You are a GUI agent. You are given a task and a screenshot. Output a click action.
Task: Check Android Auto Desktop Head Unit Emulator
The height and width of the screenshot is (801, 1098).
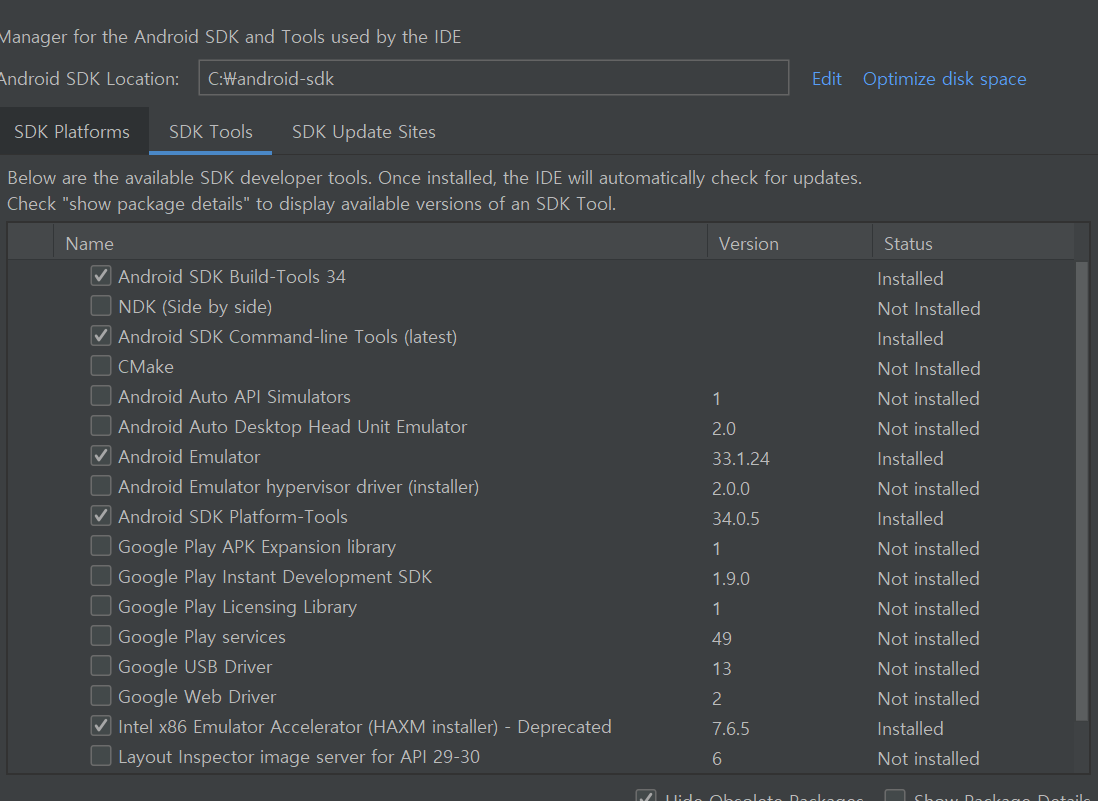pyautogui.click(x=101, y=426)
